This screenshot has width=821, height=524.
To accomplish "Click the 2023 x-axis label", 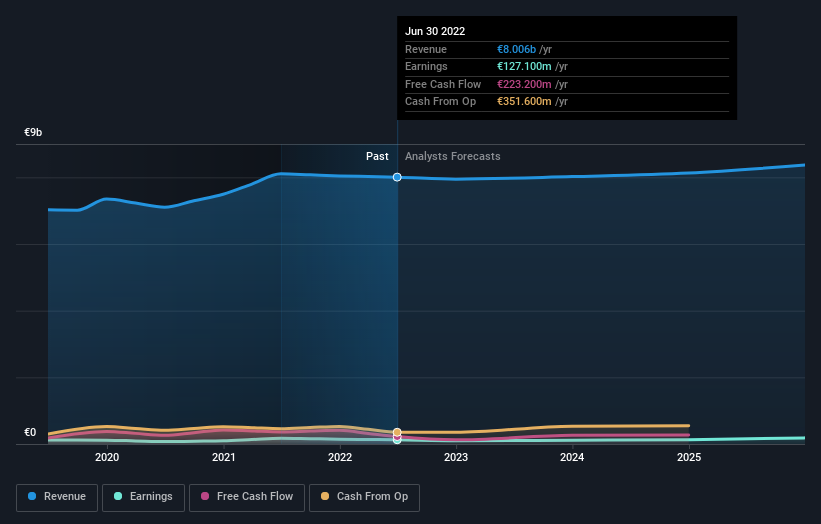I will tap(456, 457).
